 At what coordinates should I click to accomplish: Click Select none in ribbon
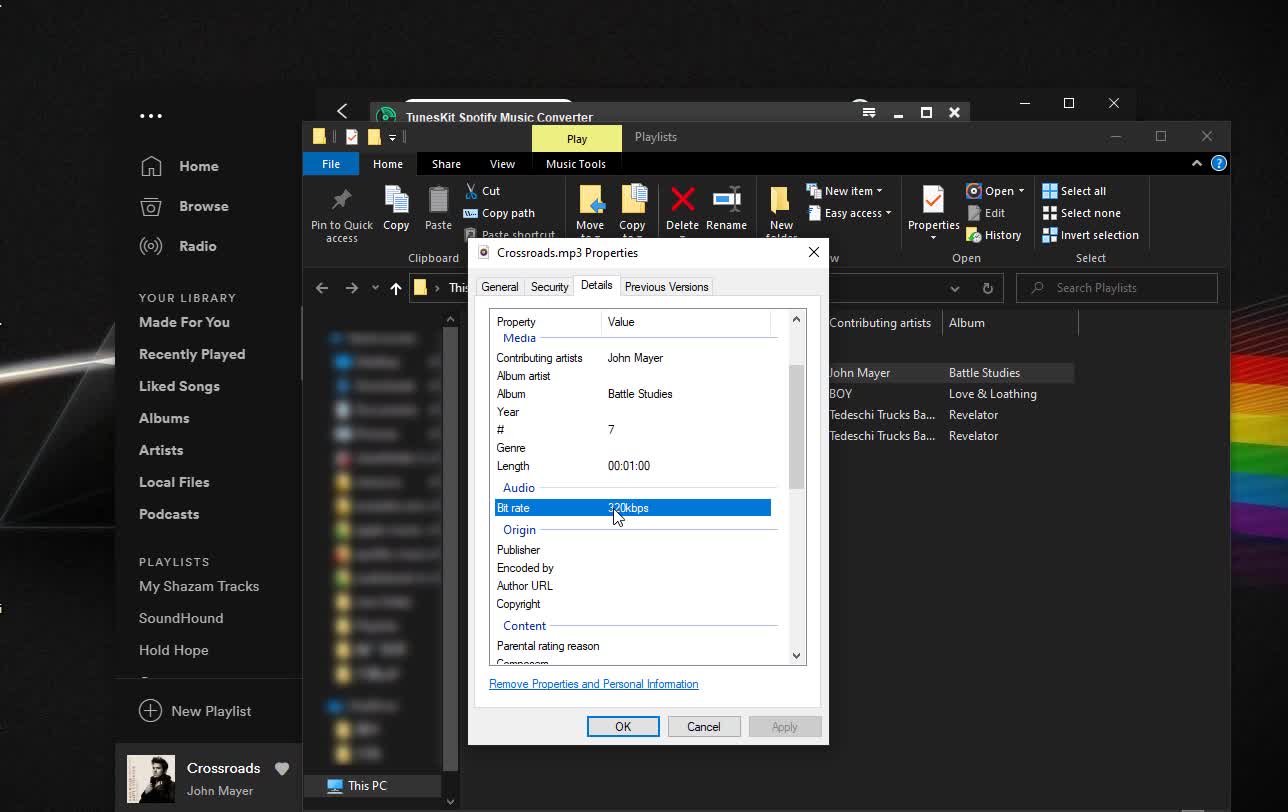coord(1081,213)
